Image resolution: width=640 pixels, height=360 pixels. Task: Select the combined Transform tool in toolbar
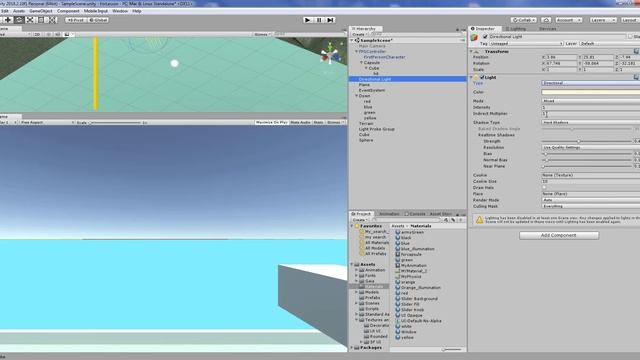[52, 20]
